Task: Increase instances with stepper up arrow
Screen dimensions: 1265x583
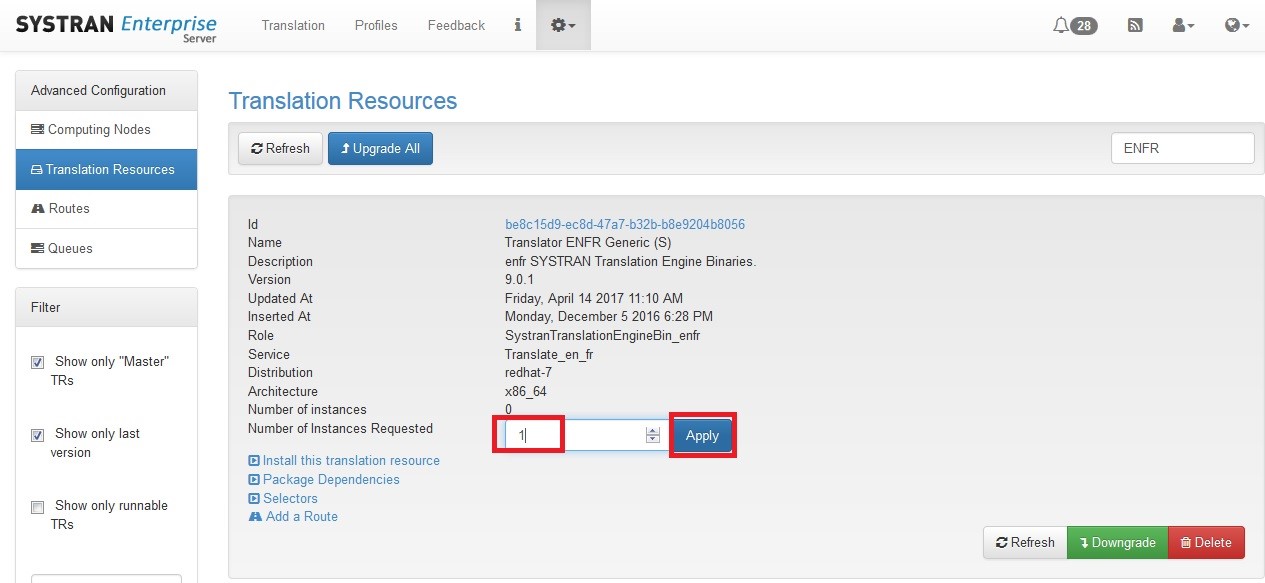Action: 653,431
